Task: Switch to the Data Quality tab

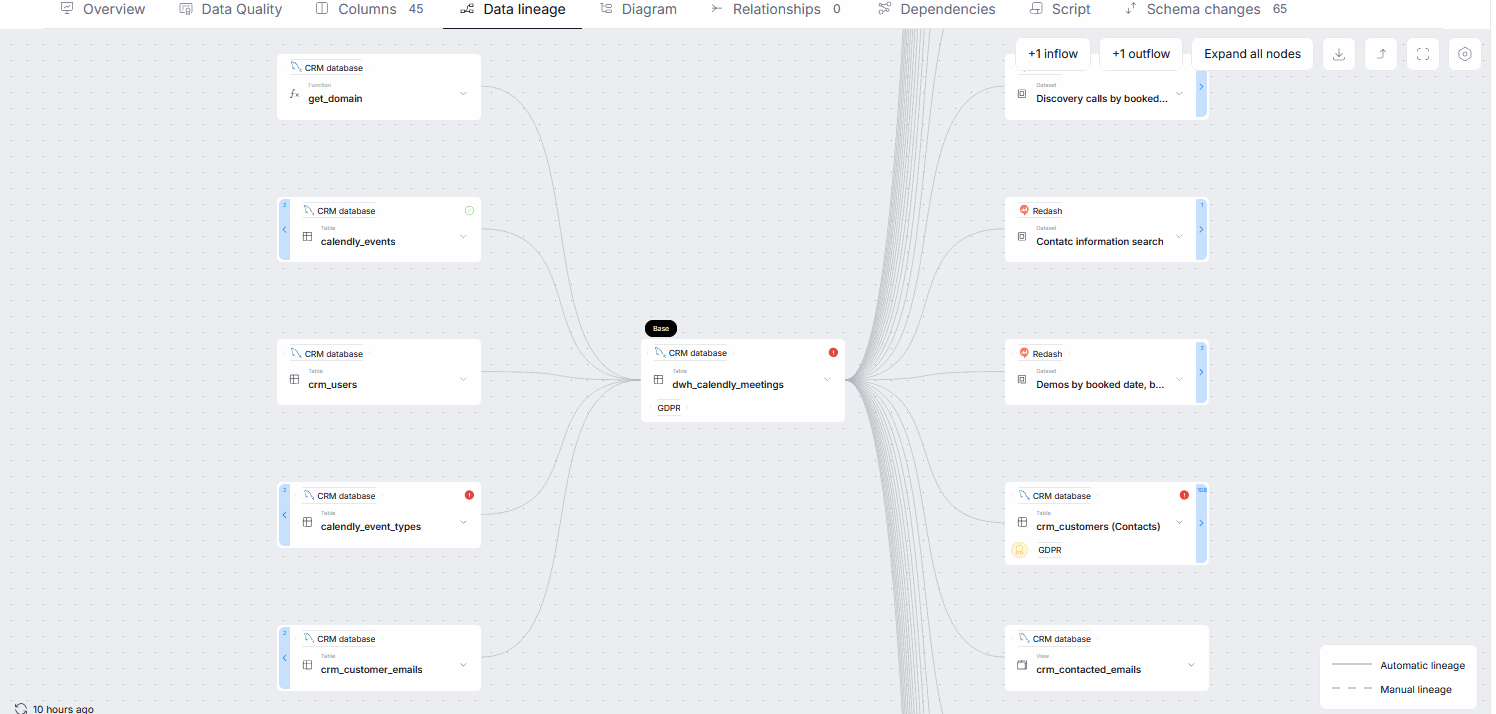Action: [x=230, y=10]
